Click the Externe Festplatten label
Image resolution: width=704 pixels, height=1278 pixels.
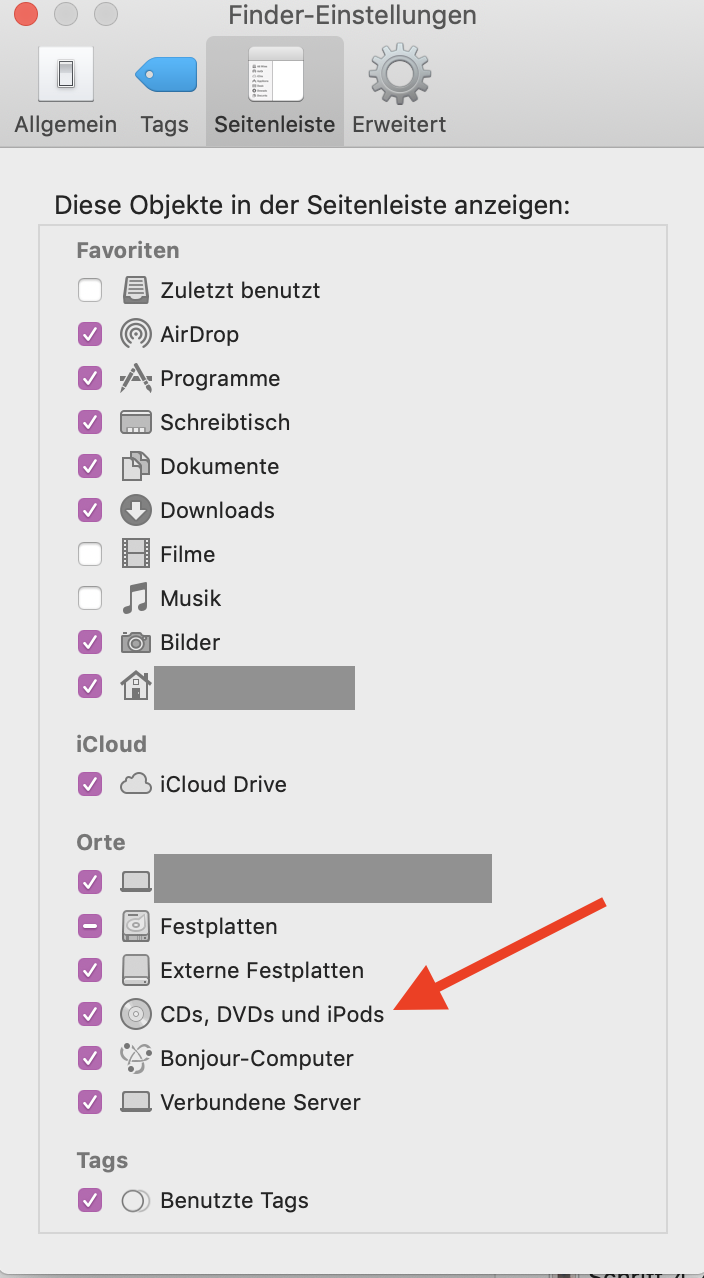(x=262, y=970)
